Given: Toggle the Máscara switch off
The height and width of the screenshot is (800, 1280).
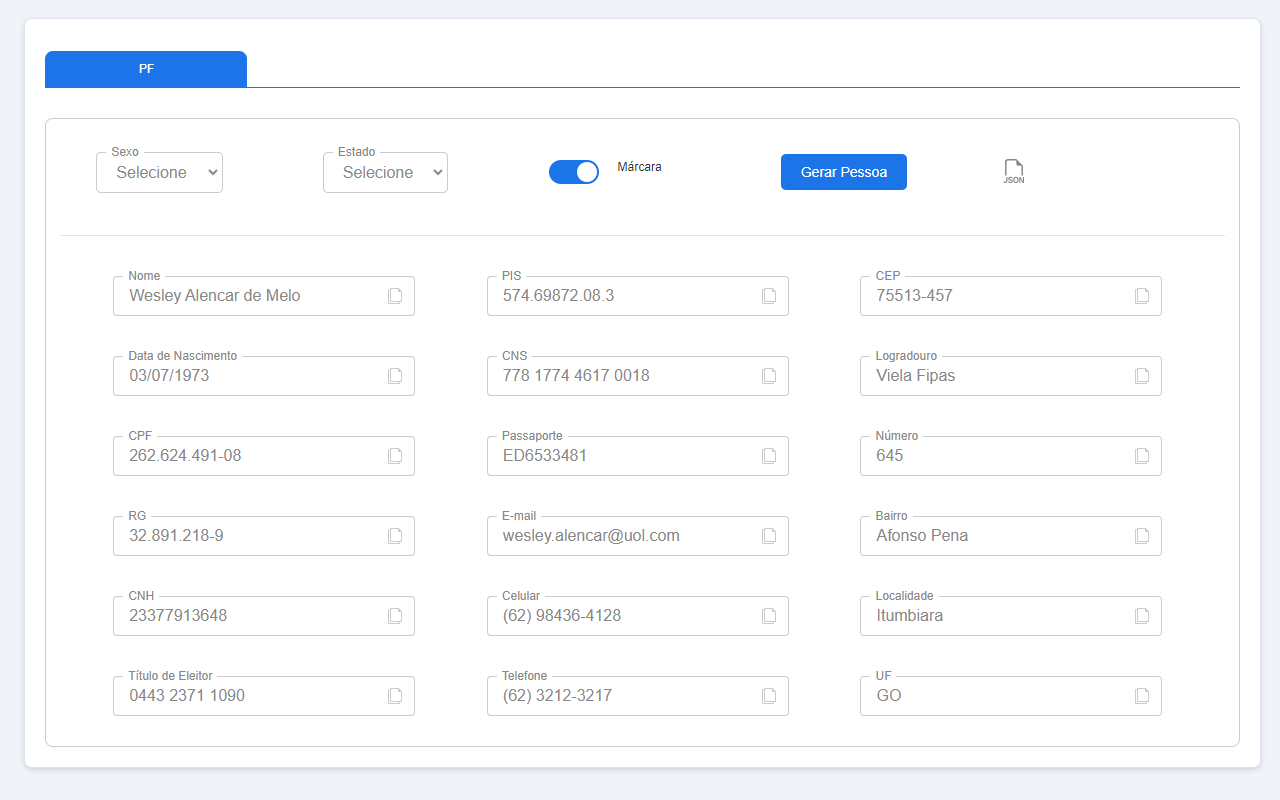Looking at the screenshot, I should [574, 172].
